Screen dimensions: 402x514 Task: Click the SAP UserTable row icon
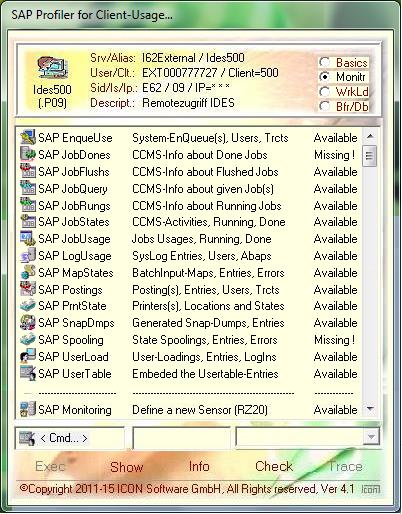click(28, 373)
